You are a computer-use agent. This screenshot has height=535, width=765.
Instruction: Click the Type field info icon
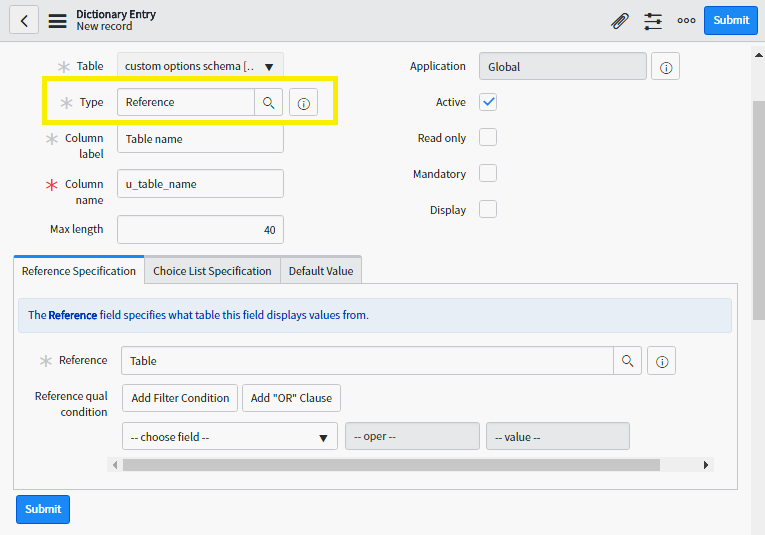point(304,103)
